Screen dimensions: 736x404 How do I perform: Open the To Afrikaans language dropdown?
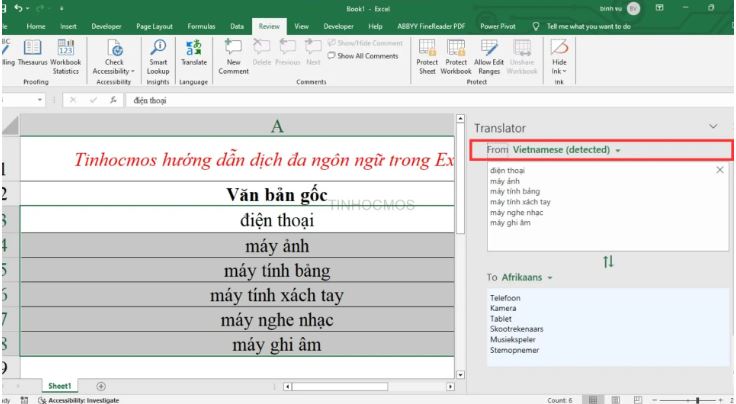pos(527,277)
